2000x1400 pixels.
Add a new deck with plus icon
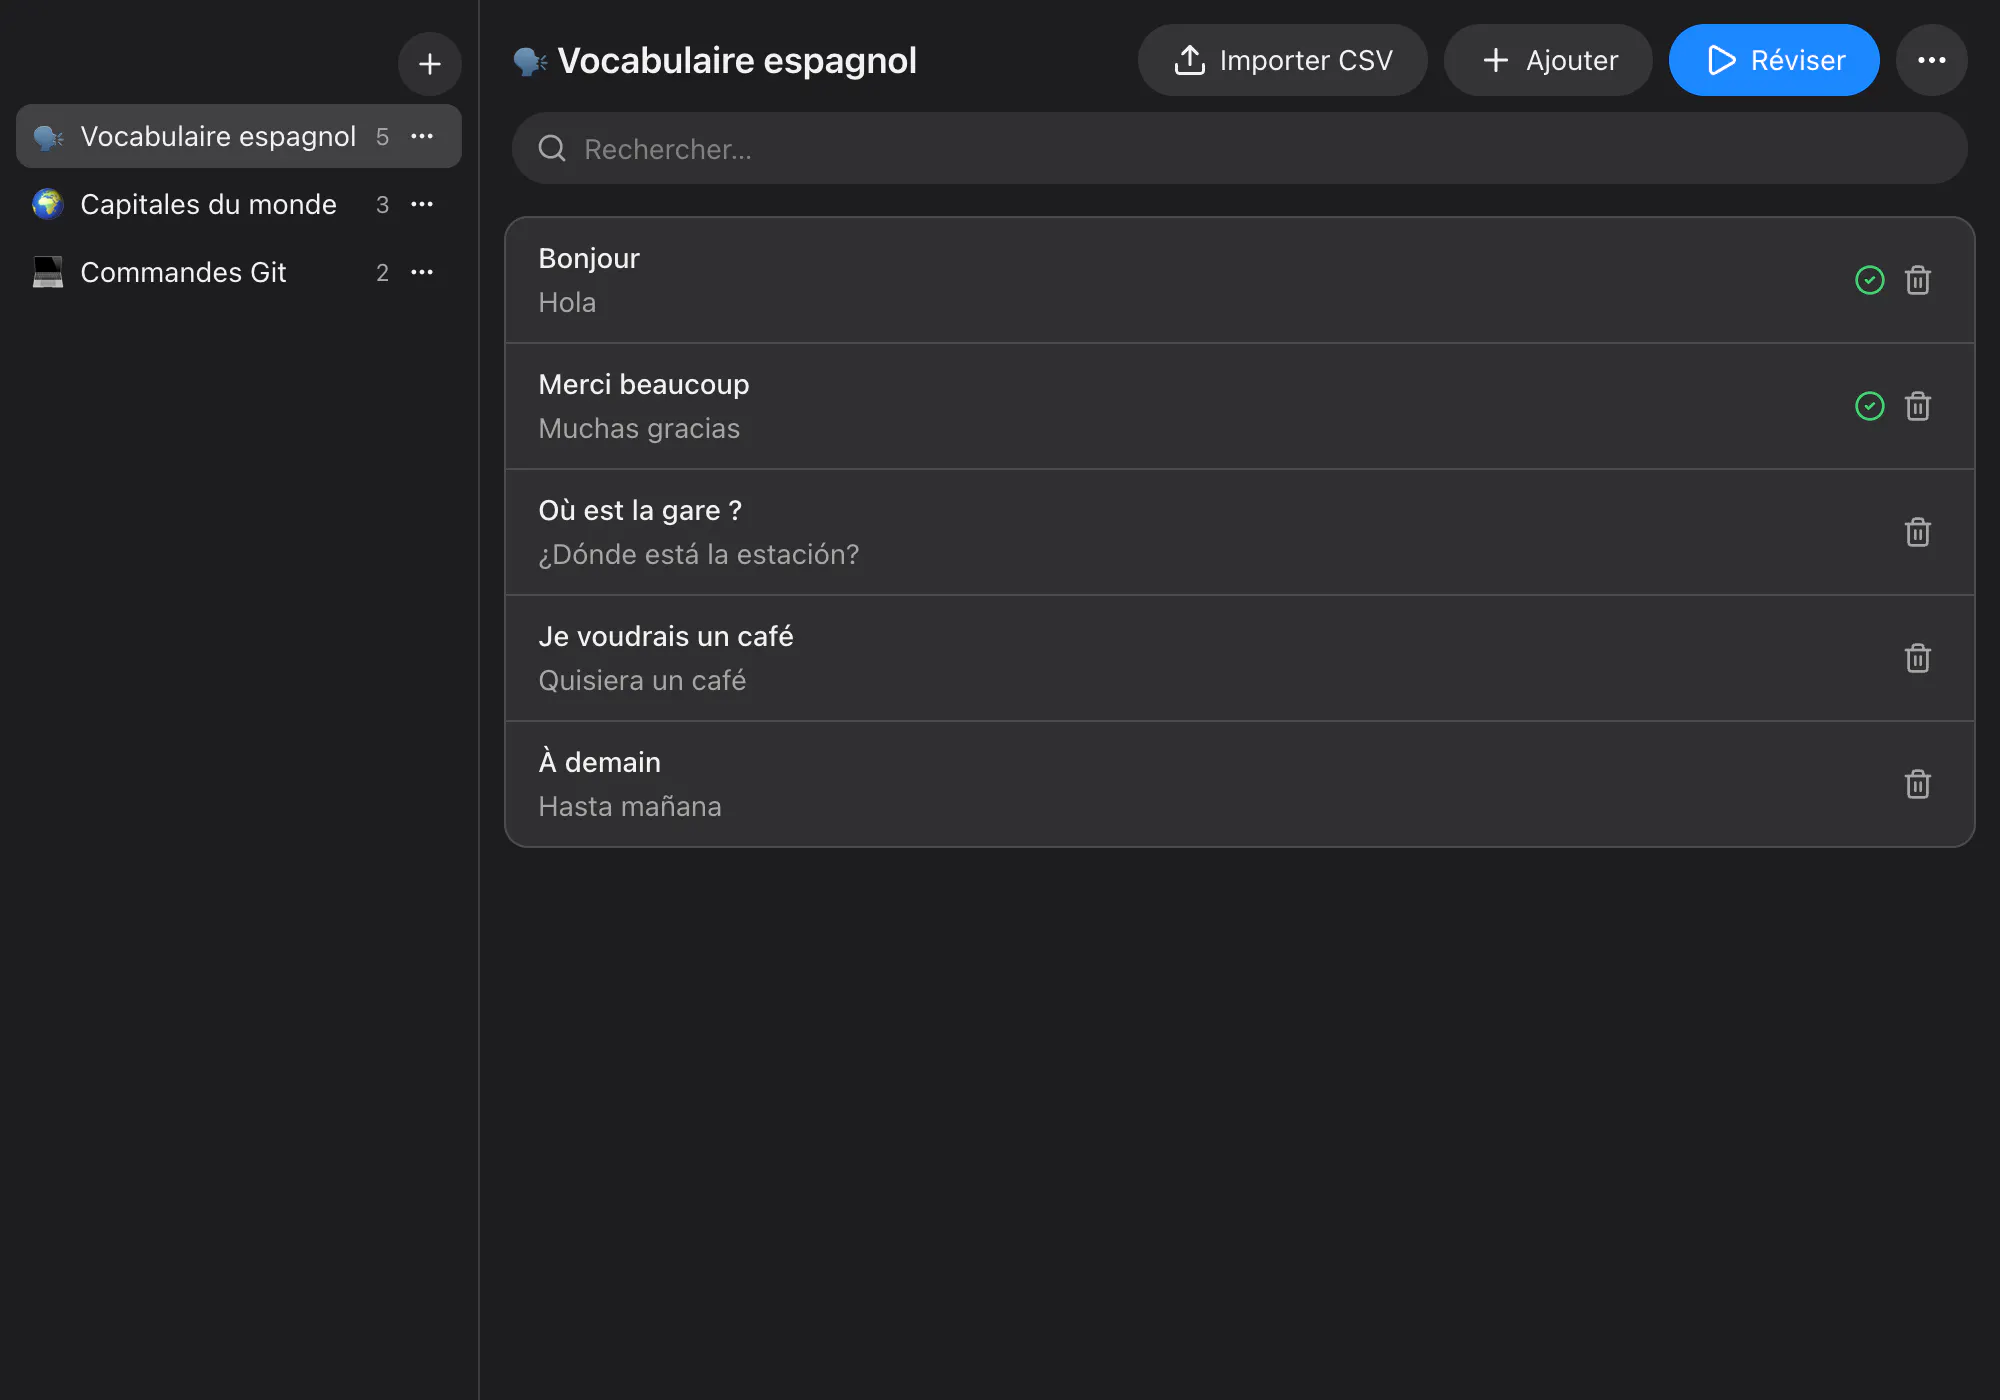click(x=430, y=64)
